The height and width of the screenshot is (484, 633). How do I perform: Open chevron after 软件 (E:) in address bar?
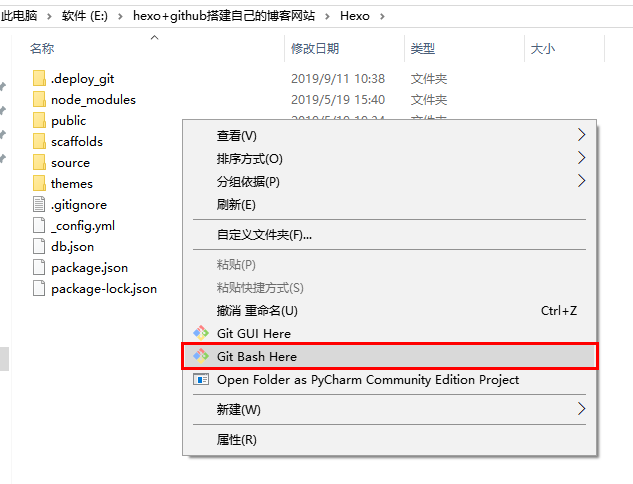[120, 16]
